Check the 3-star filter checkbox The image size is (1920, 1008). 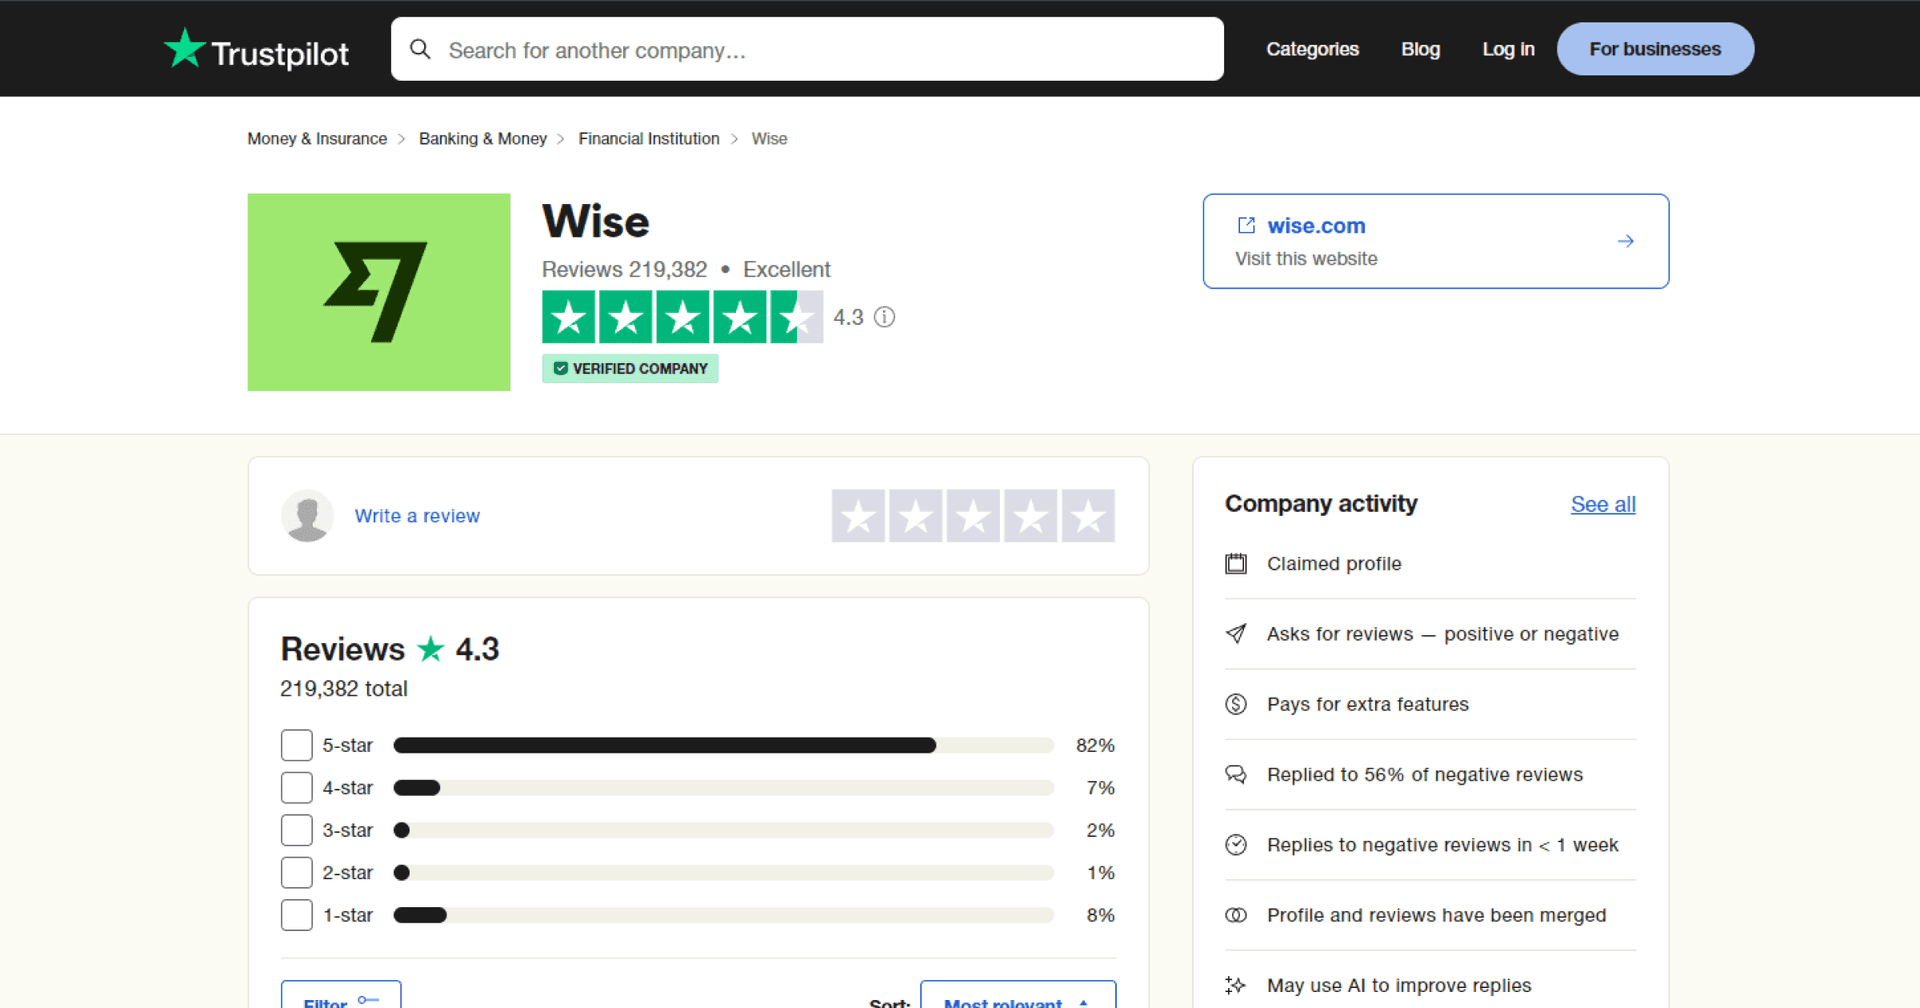click(x=296, y=829)
